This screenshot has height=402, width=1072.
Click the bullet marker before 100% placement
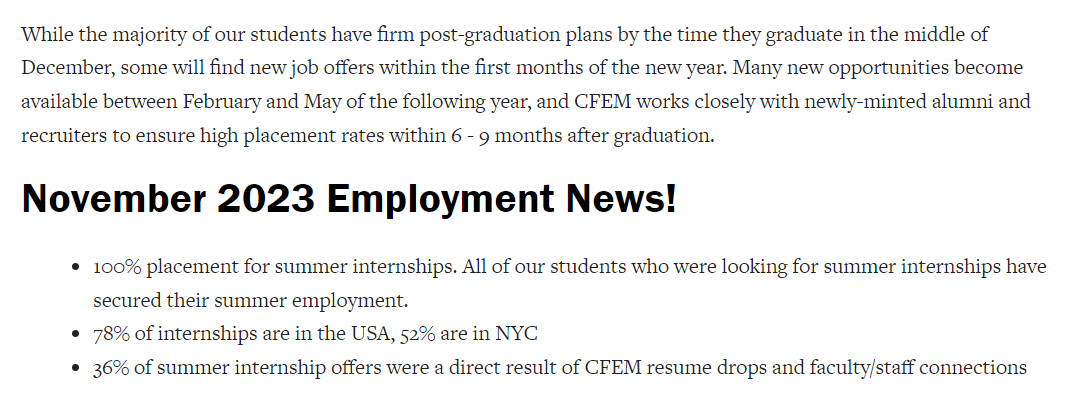76,267
